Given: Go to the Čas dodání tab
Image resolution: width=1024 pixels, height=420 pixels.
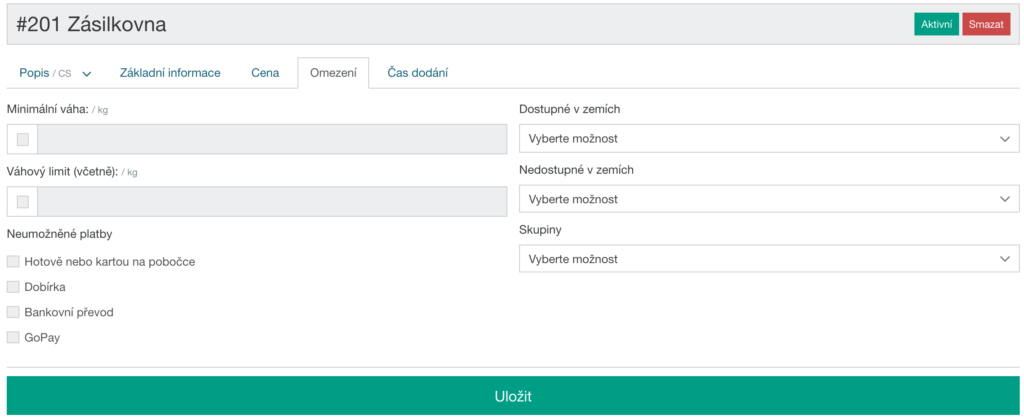Looking at the screenshot, I should pos(417,73).
